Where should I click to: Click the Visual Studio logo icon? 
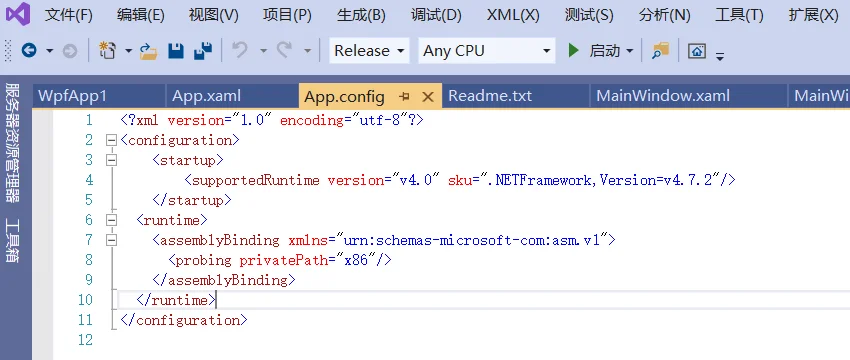click(18, 15)
